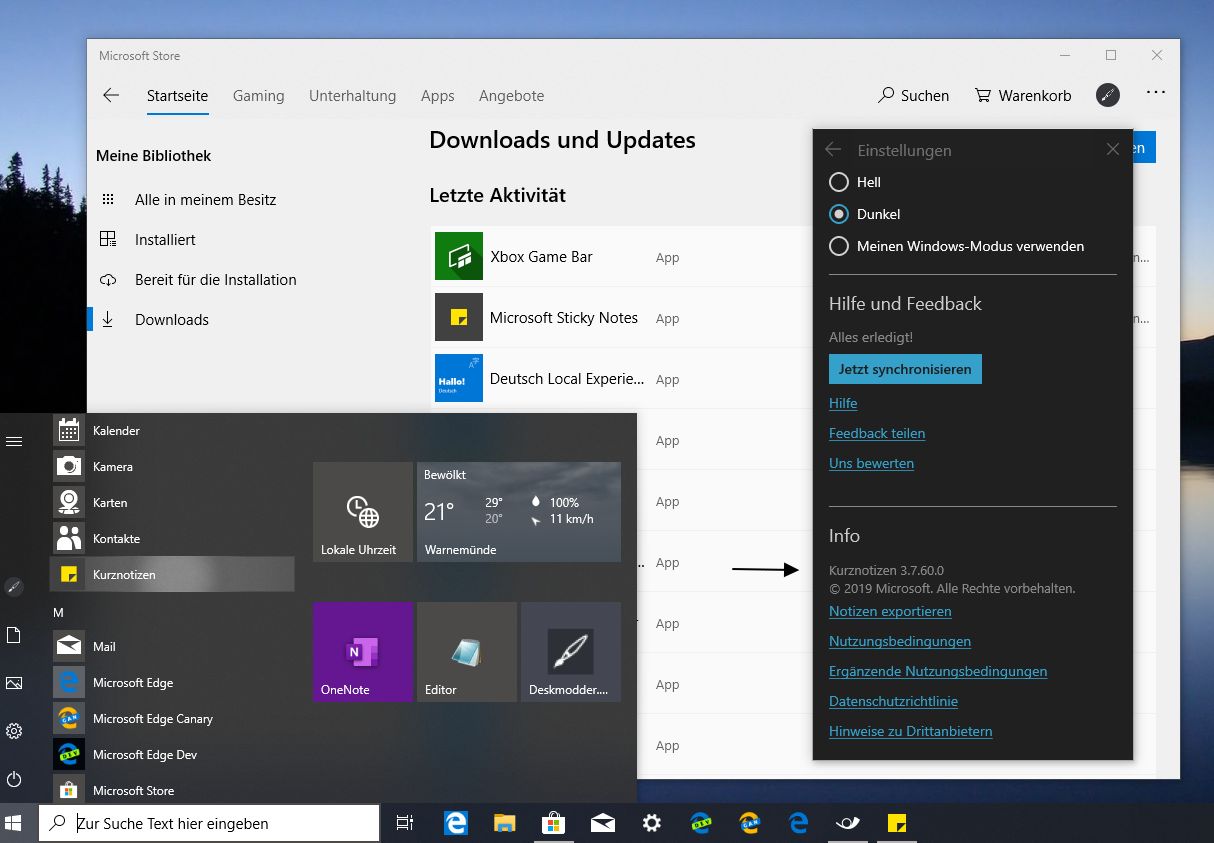1214x843 pixels.
Task: Launch Kurznotizen from Start app list
Action: (x=172, y=575)
